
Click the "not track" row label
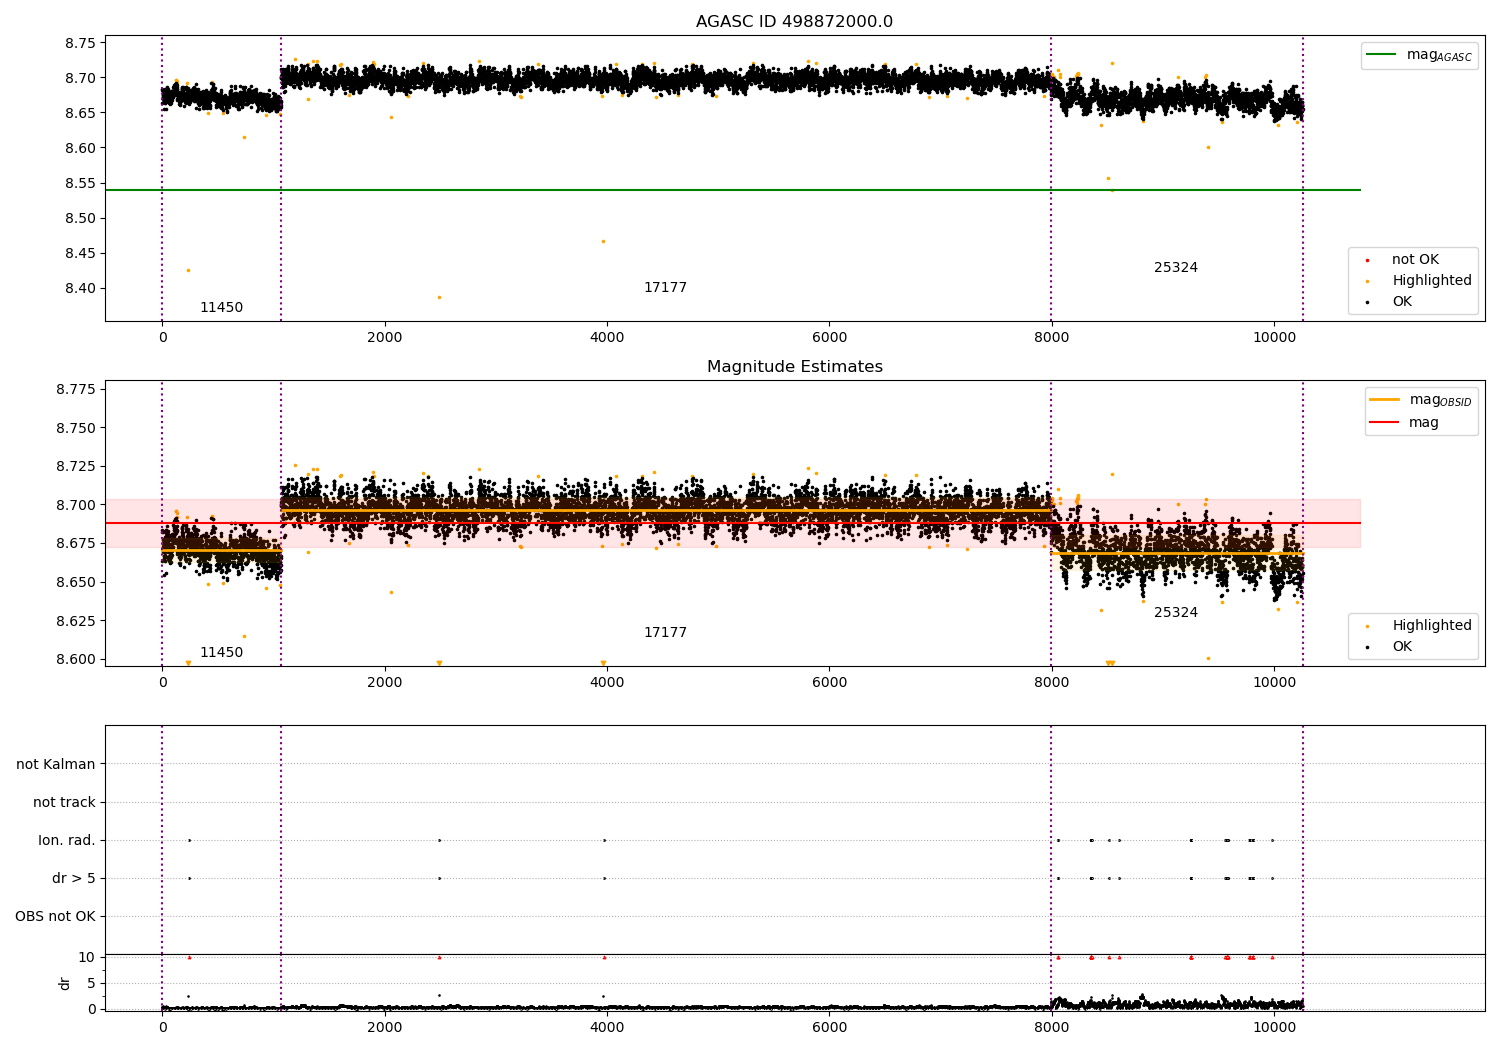[64, 802]
